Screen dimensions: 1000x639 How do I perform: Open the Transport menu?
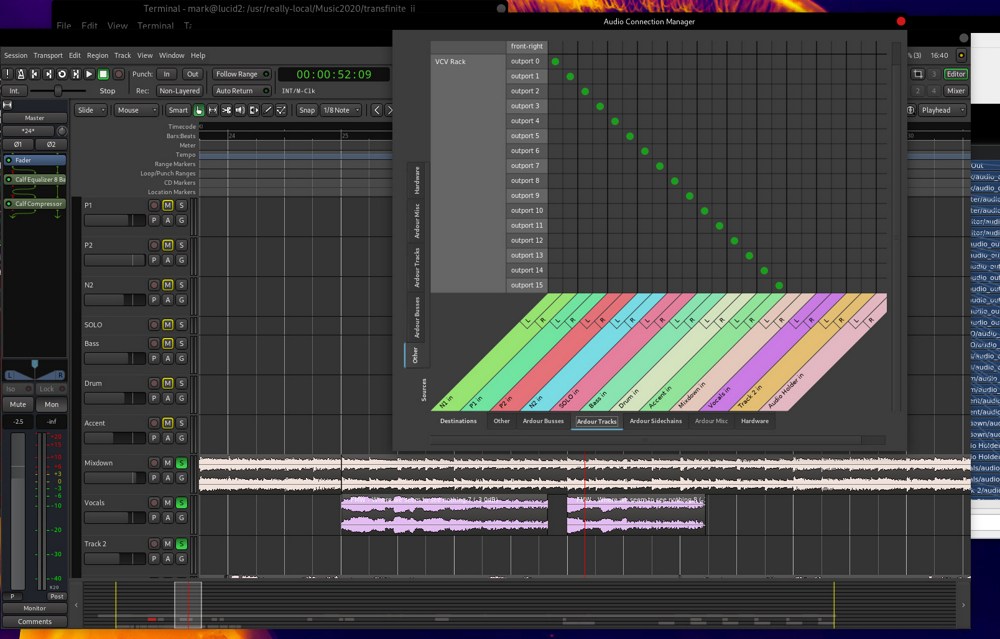point(48,55)
